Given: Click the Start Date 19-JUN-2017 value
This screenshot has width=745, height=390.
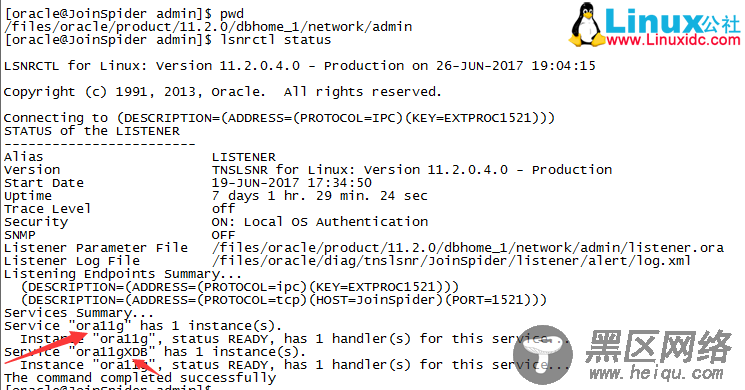Looking at the screenshot, I should (x=292, y=183).
